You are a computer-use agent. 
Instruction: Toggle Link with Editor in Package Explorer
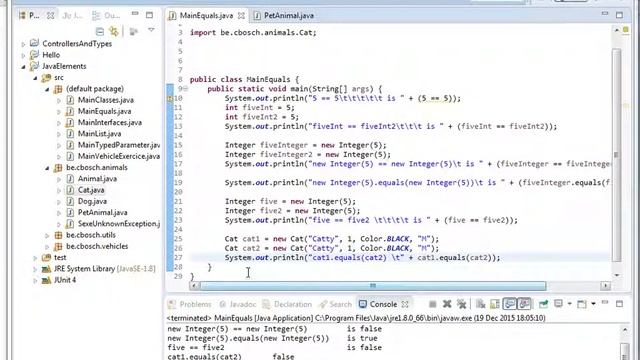(x=114, y=31)
